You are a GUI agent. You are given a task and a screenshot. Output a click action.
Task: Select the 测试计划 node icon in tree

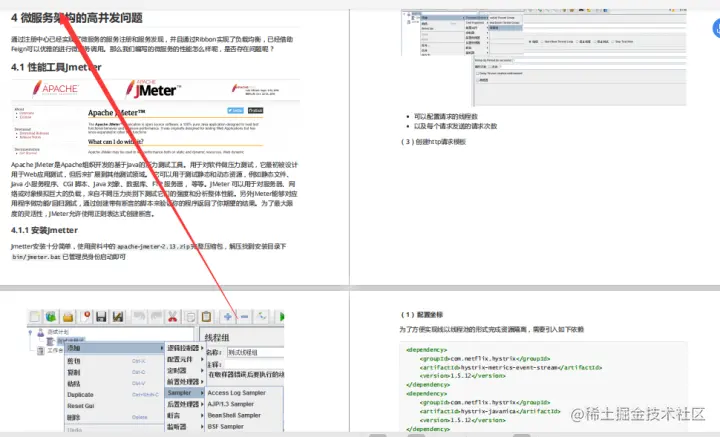40,332
